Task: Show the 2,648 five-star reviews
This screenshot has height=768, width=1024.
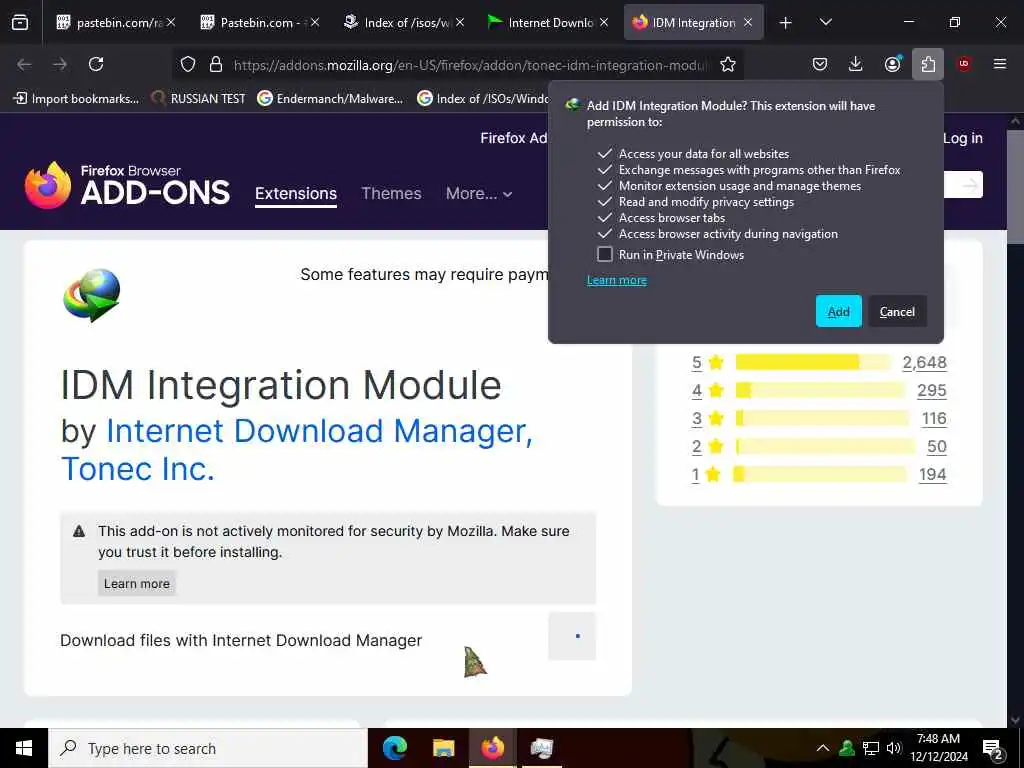Action: [x=924, y=362]
